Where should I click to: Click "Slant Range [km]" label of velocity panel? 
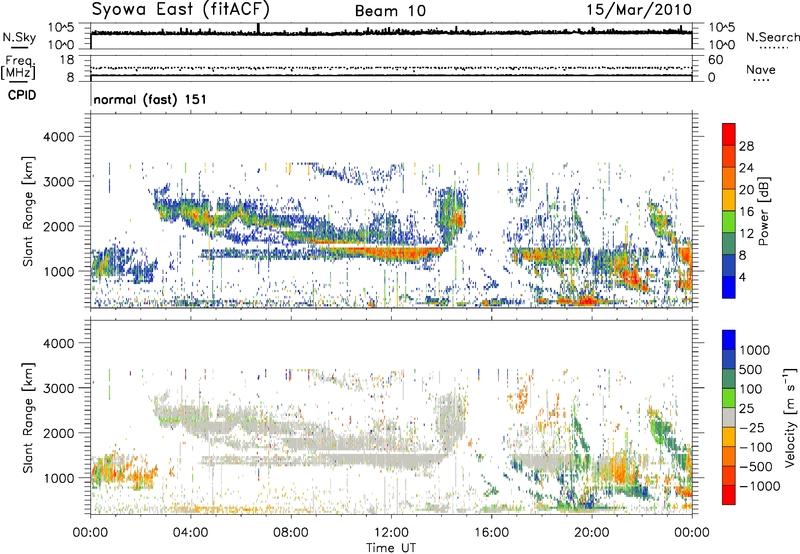point(28,418)
